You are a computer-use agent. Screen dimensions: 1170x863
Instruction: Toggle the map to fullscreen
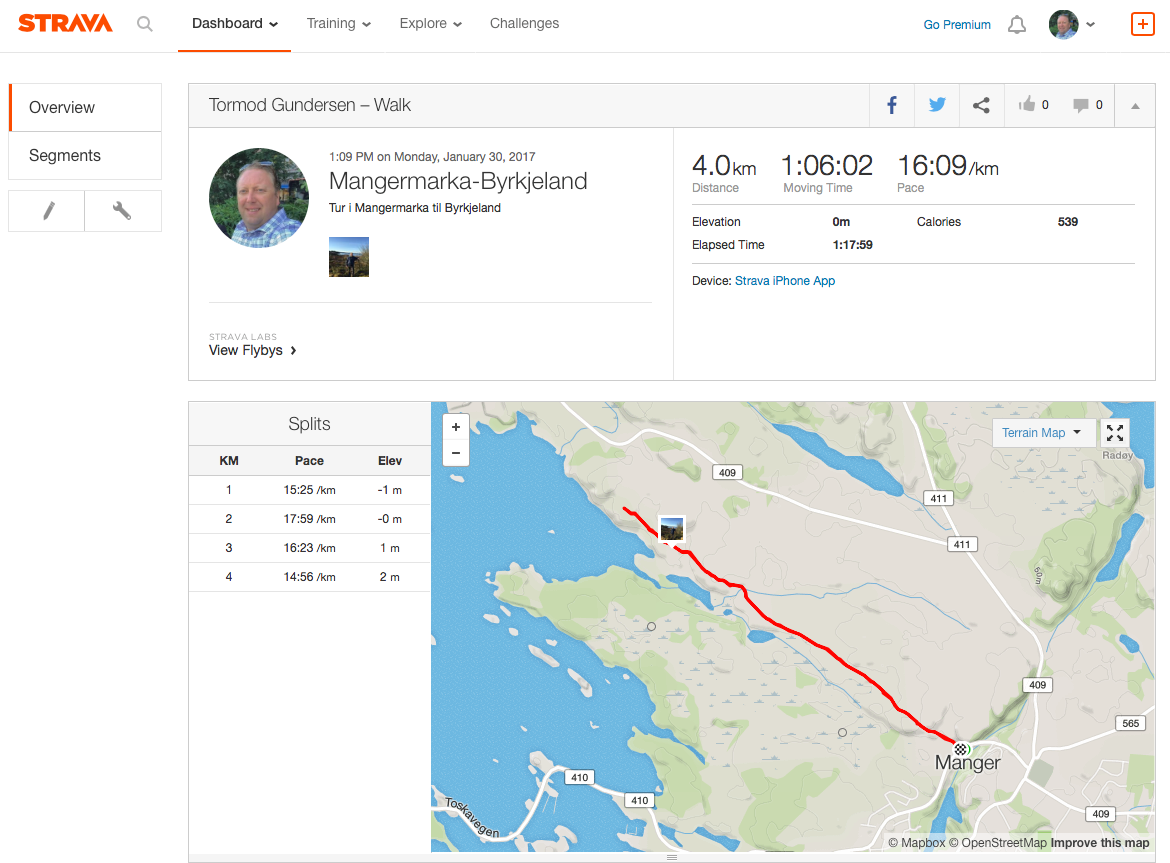(1115, 433)
